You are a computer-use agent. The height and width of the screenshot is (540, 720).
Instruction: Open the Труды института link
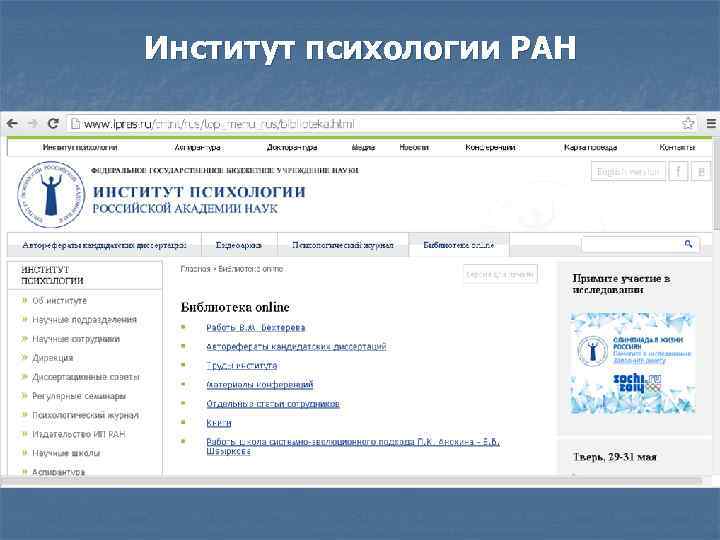(242, 366)
